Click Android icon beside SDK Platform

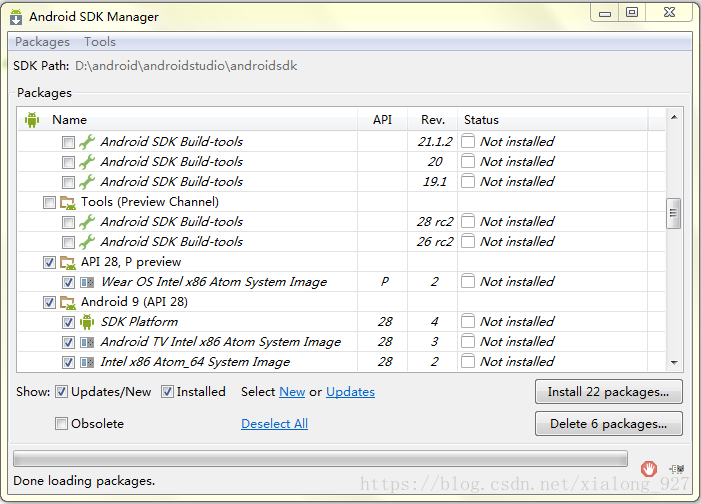[87, 322]
